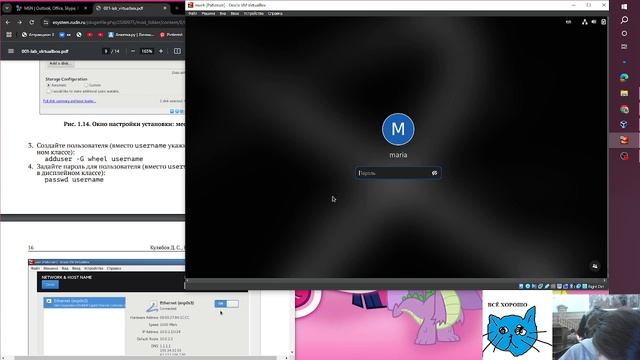Click the volume icon in the guest top bar
The width and height of the screenshot is (640, 360).
pyautogui.click(x=594, y=22)
